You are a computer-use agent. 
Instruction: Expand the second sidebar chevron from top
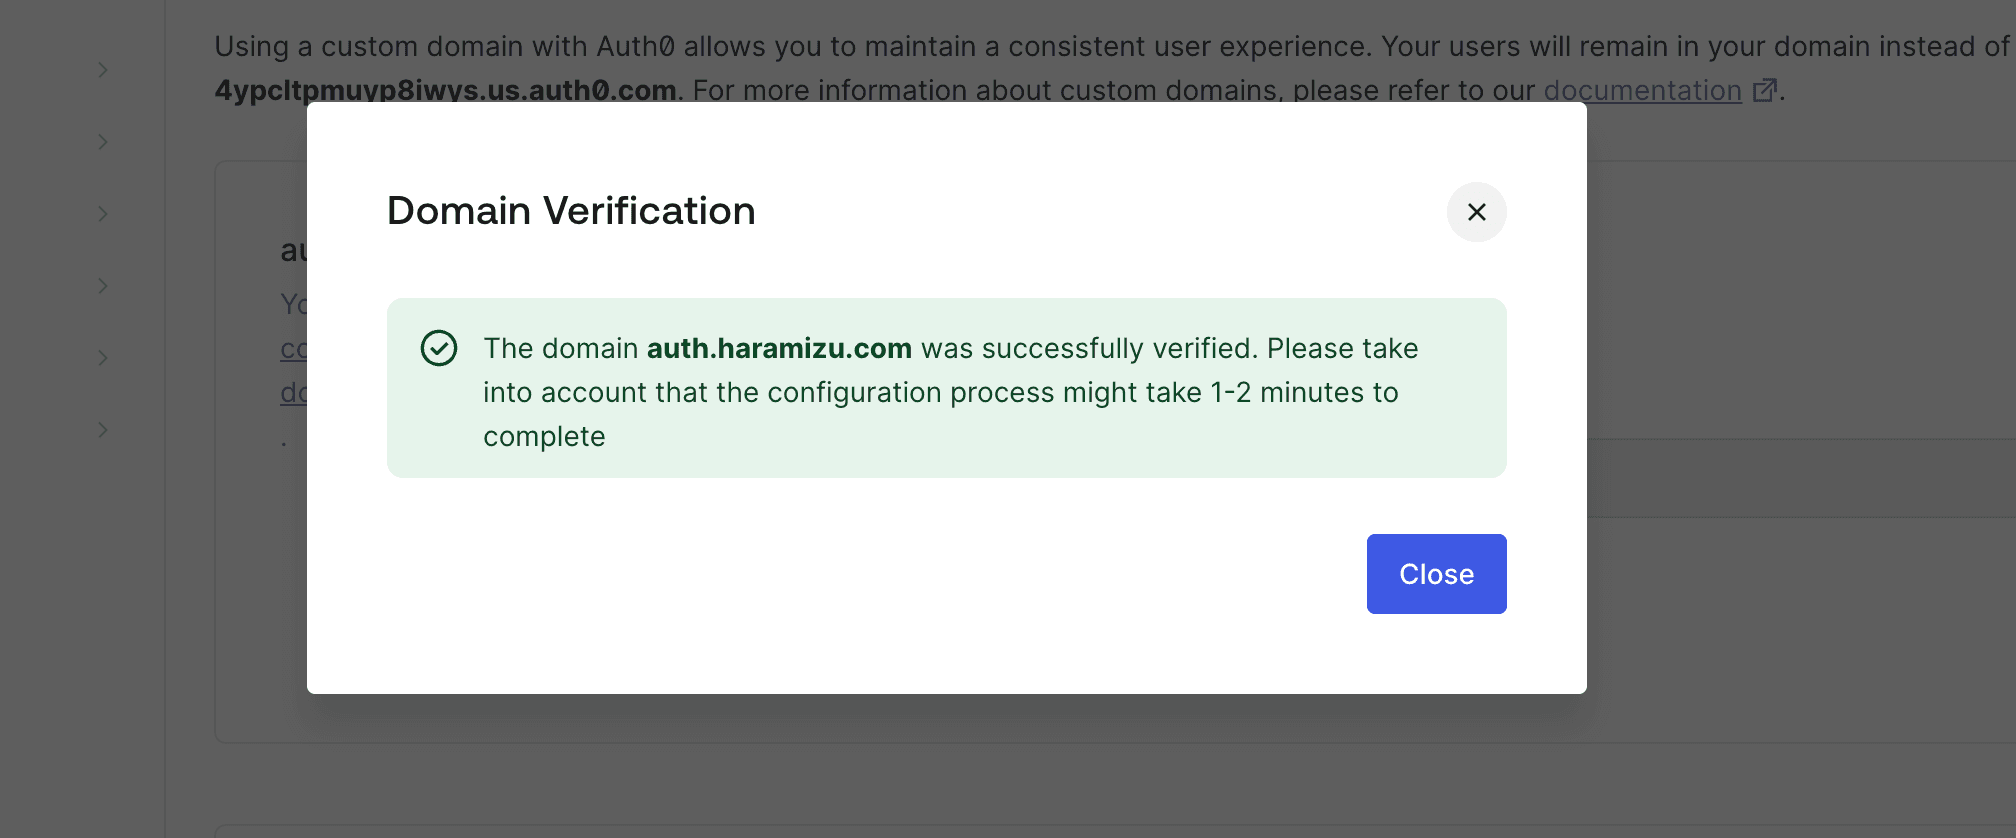click(103, 142)
